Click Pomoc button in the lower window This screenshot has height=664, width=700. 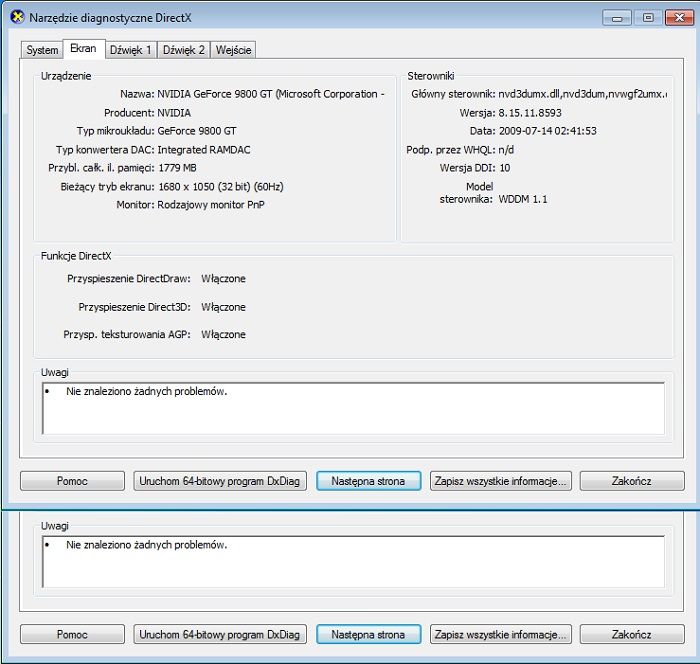pyautogui.click(x=72, y=634)
